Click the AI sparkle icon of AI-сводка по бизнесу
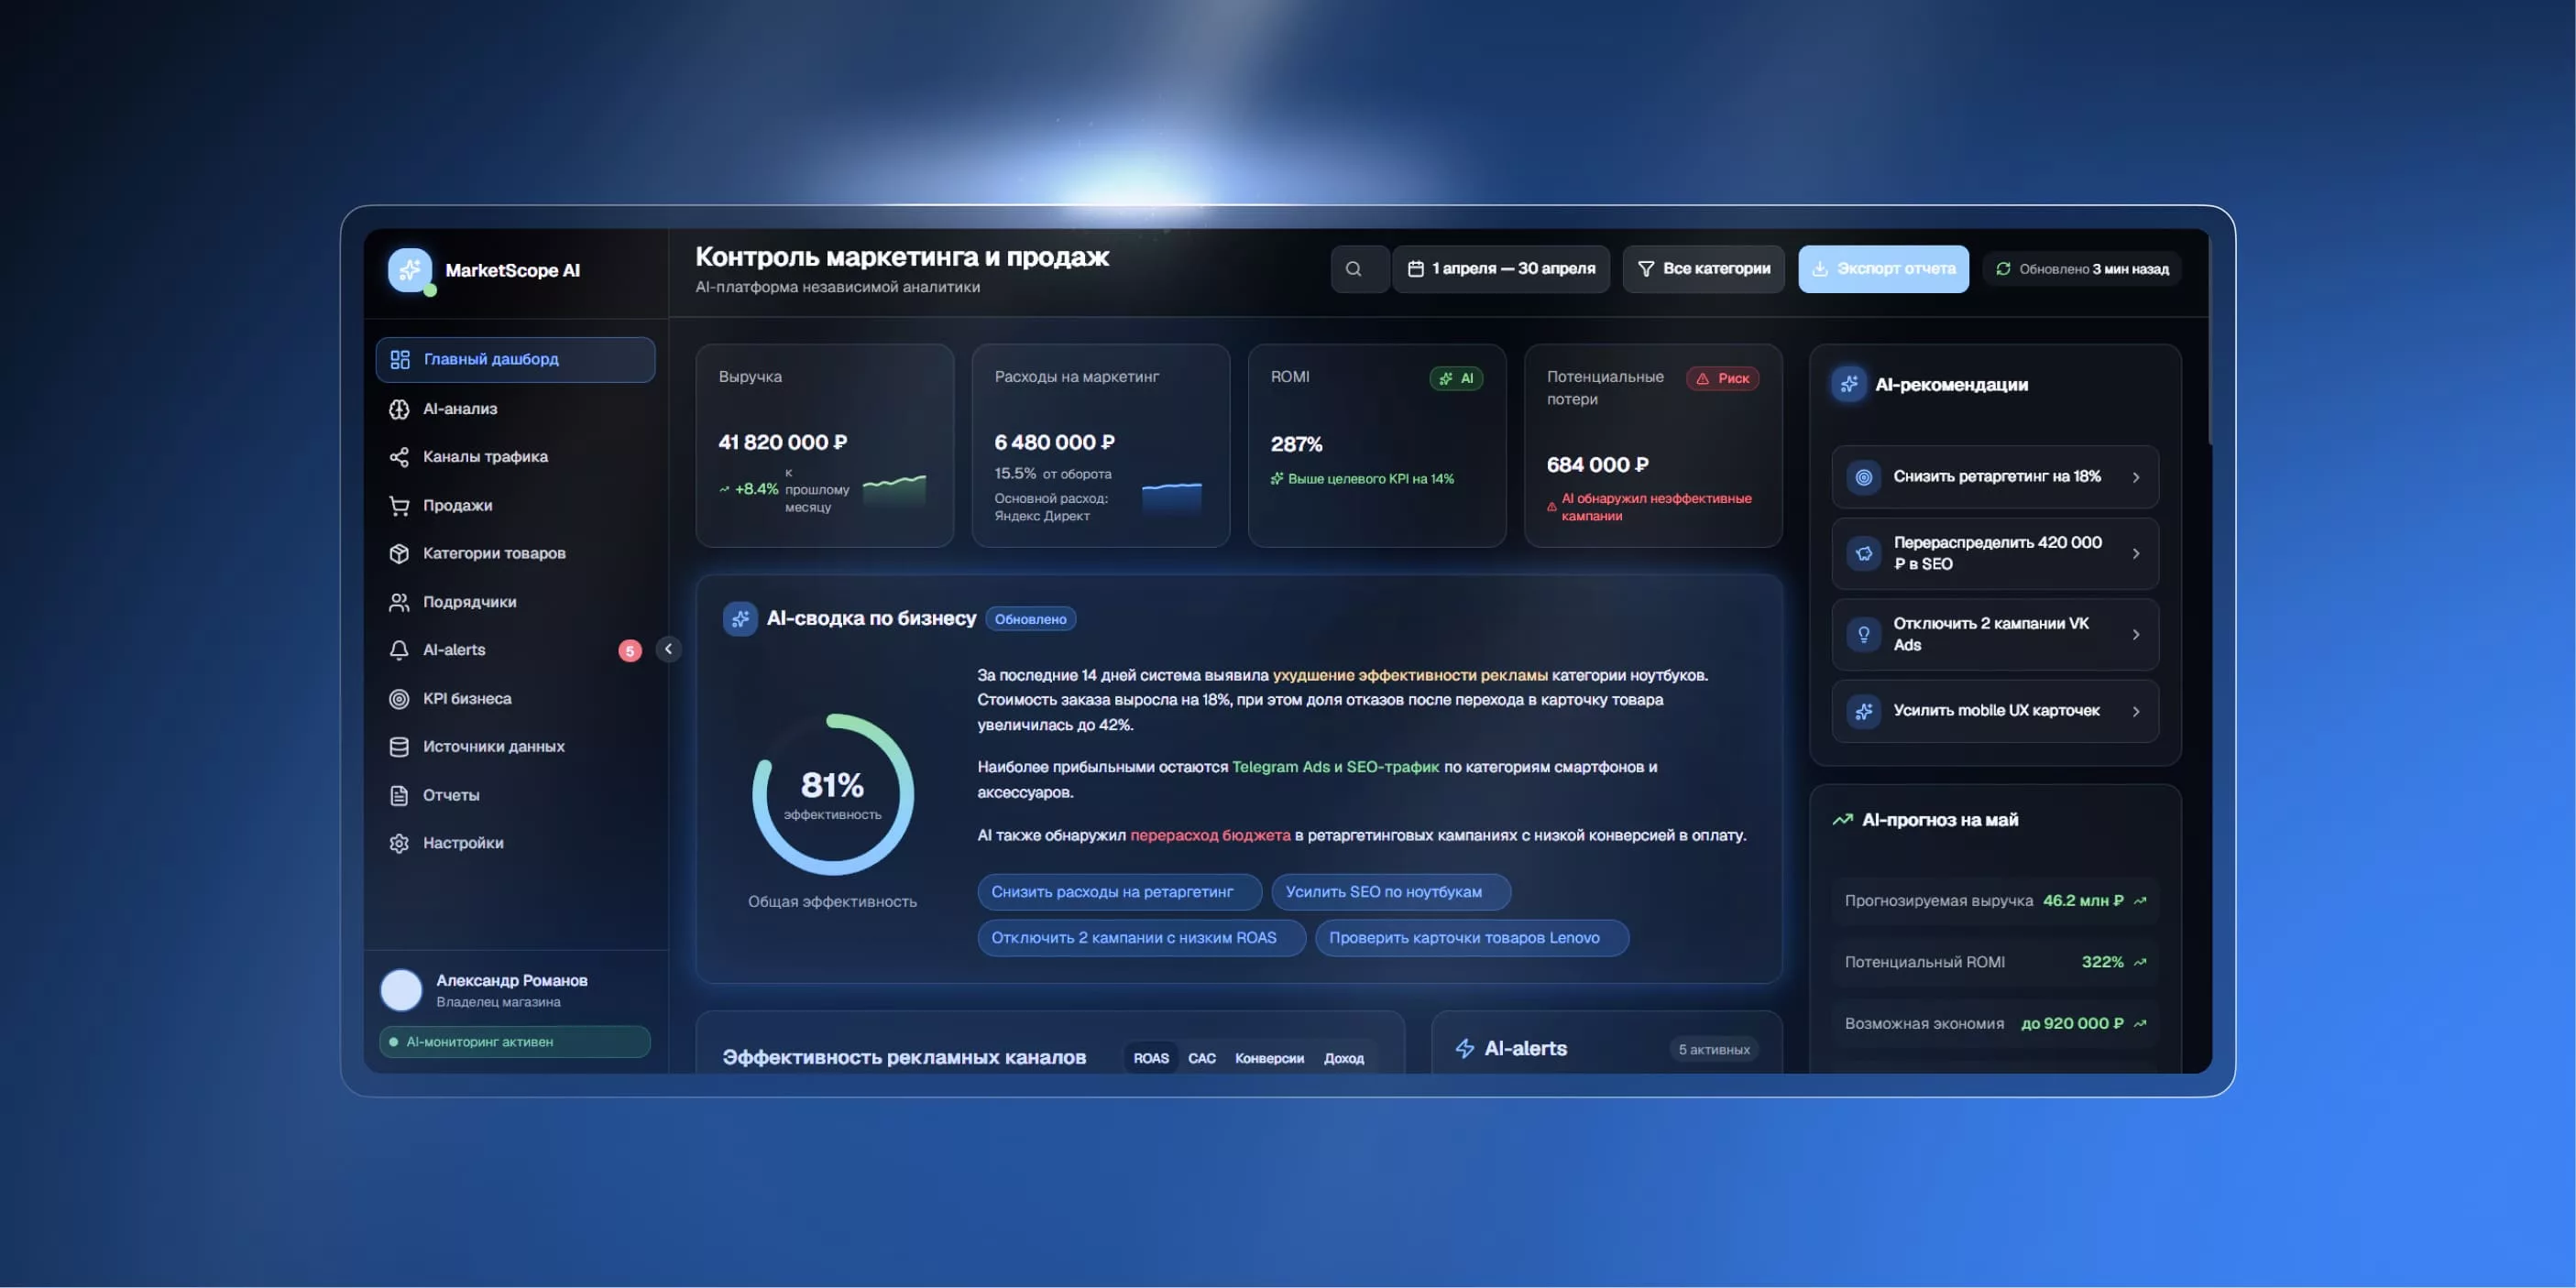Screen dimensions: 2576x1288 point(740,619)
